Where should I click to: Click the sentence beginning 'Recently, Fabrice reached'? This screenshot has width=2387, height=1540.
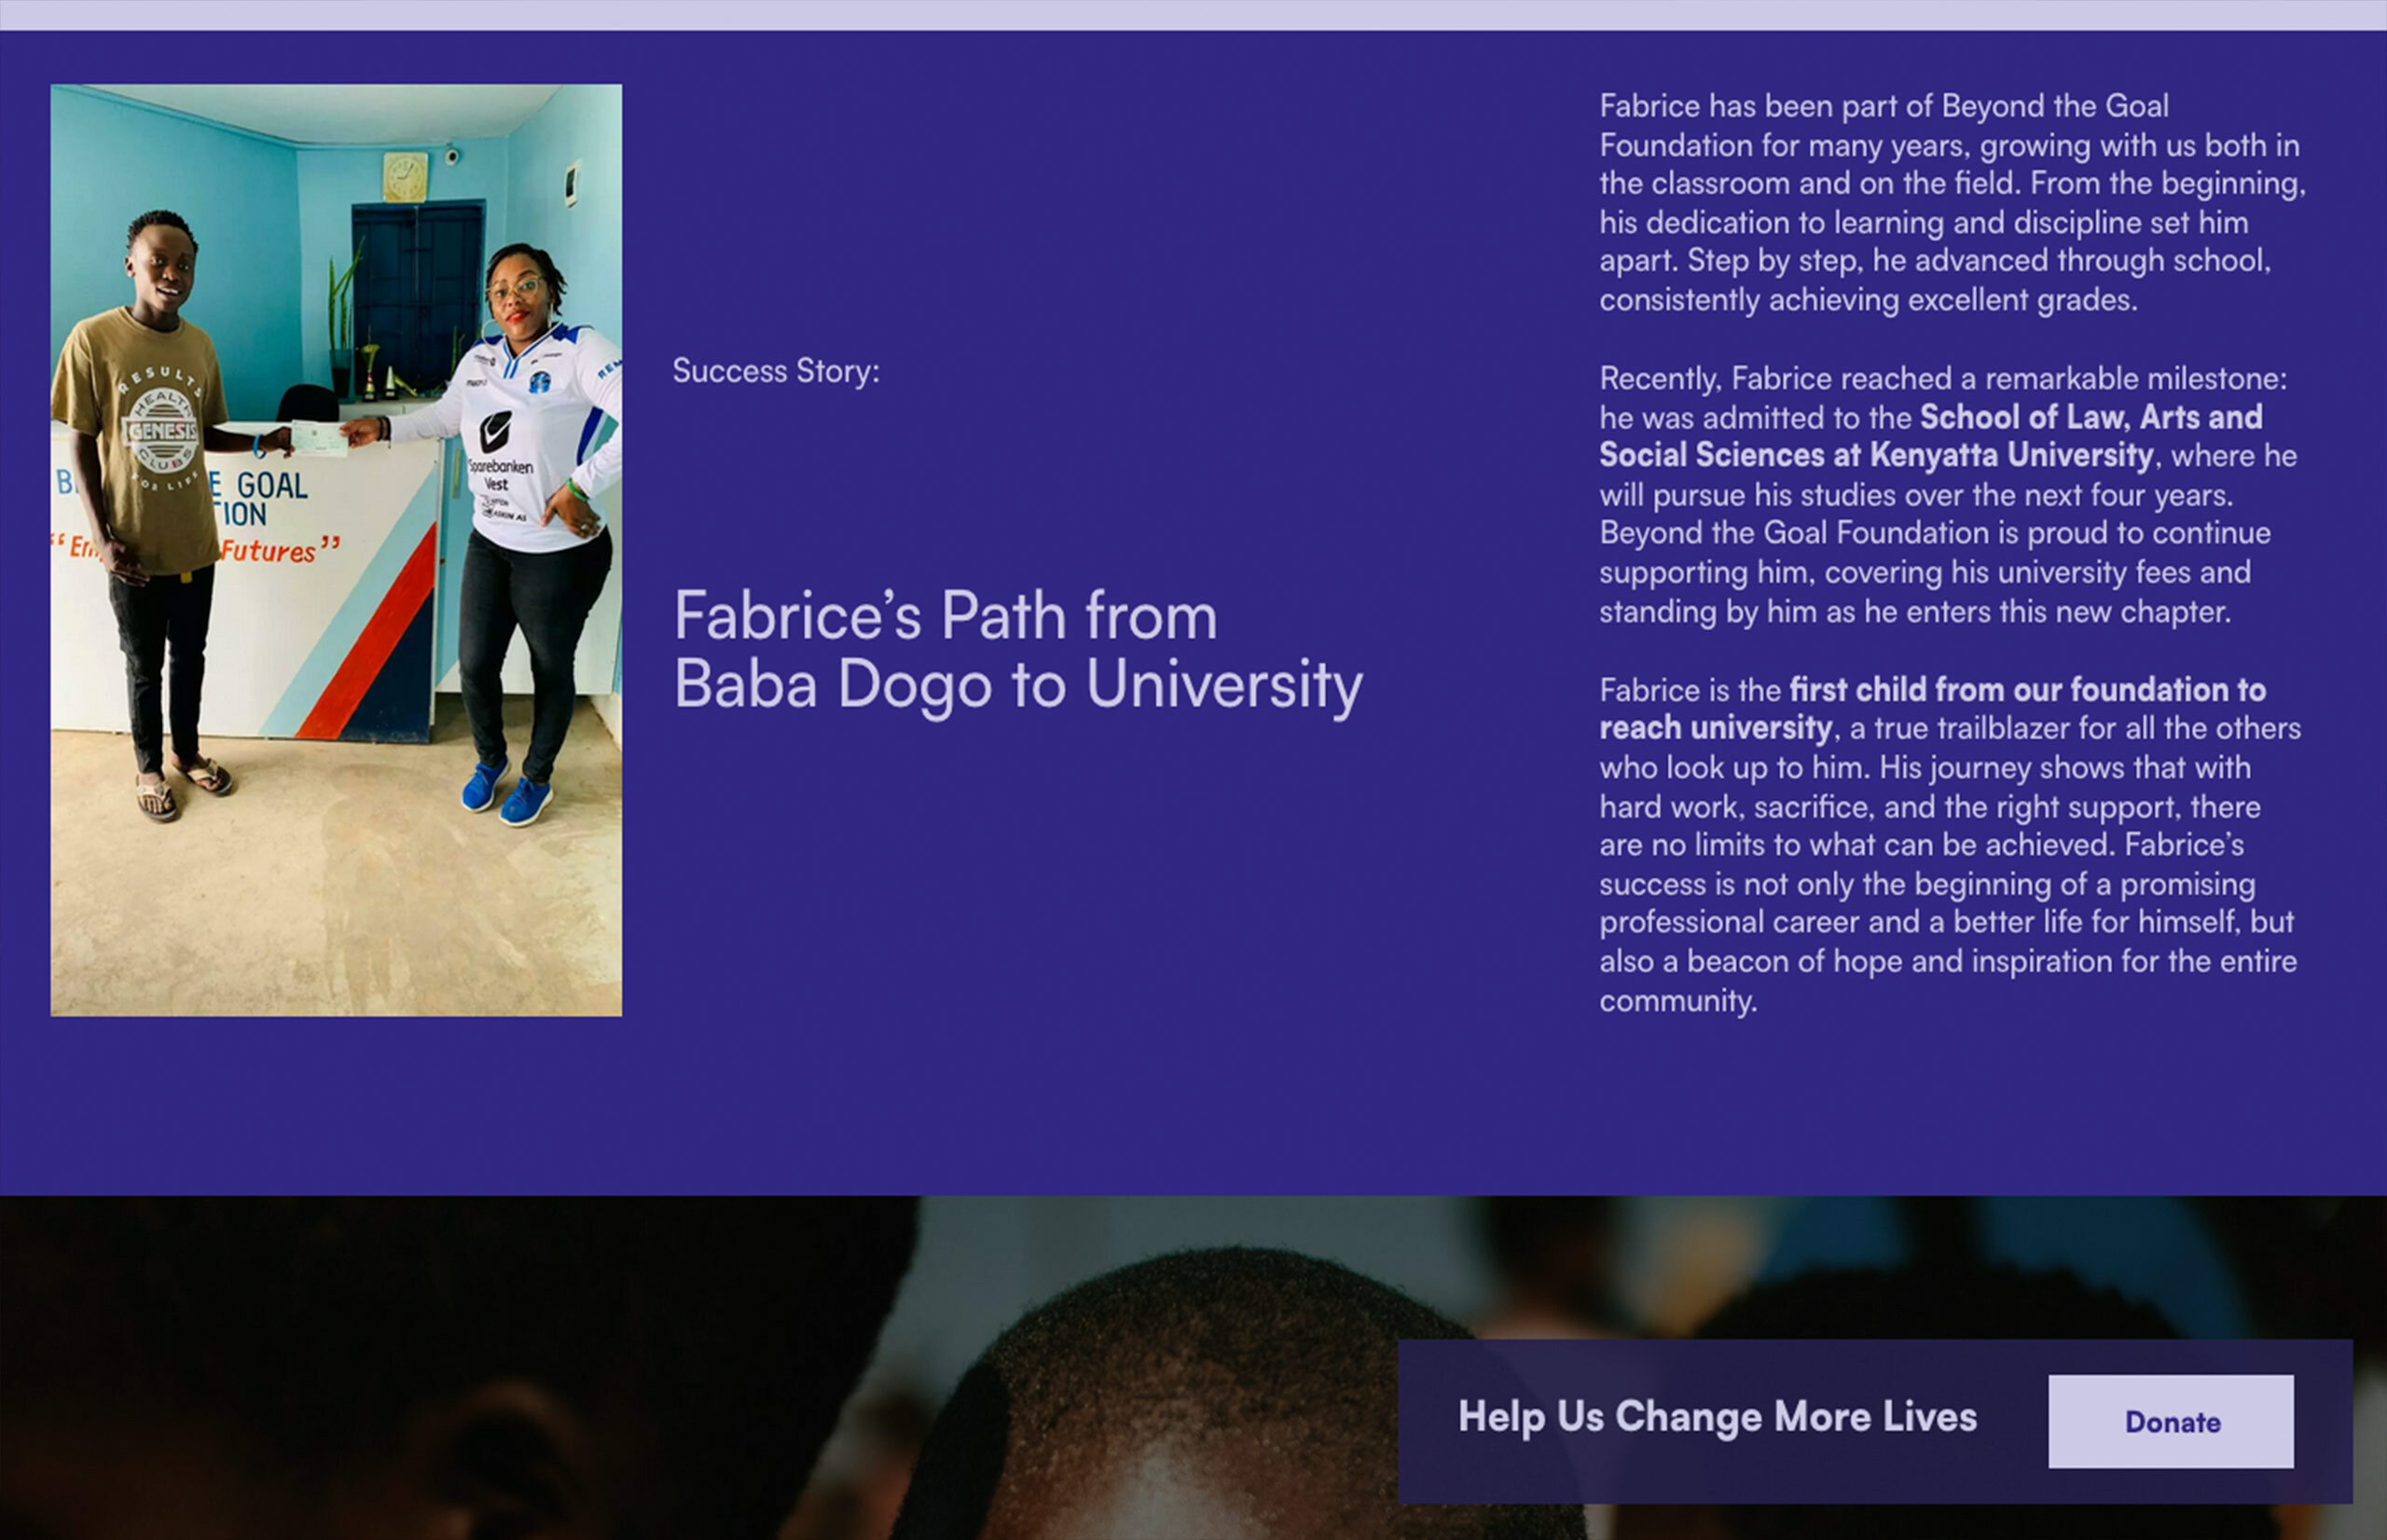coord(1942,379)
